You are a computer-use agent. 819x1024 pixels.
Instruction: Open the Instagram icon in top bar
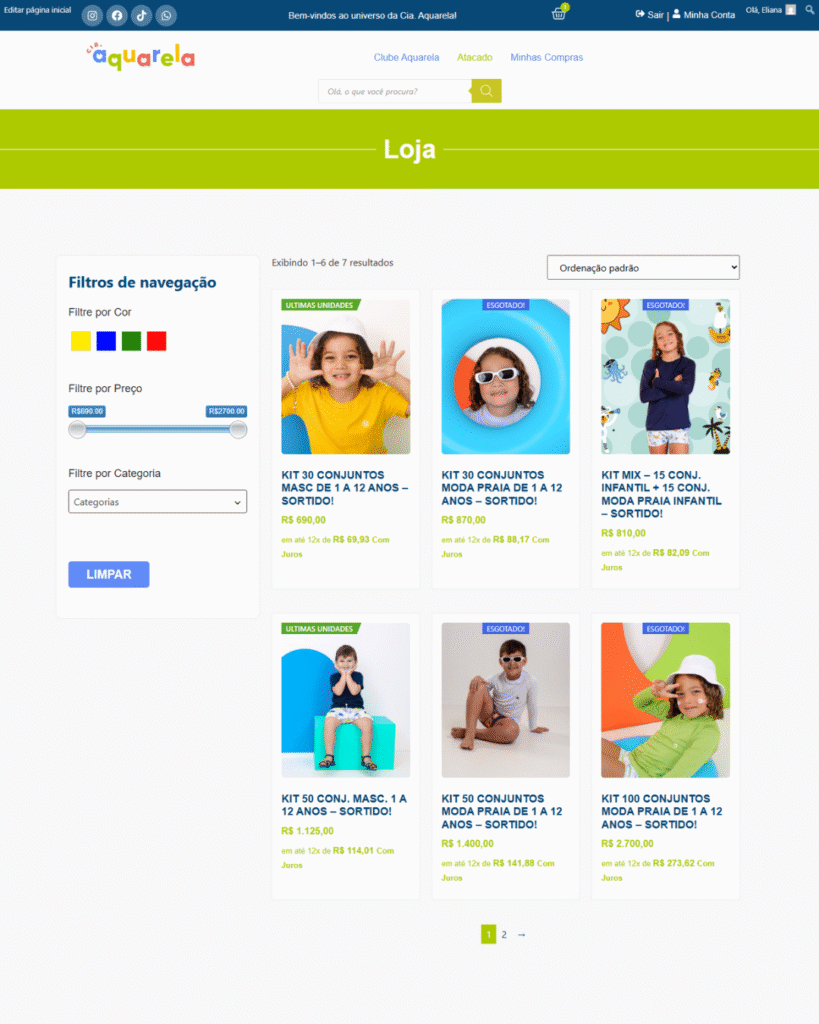click(92, 16)
